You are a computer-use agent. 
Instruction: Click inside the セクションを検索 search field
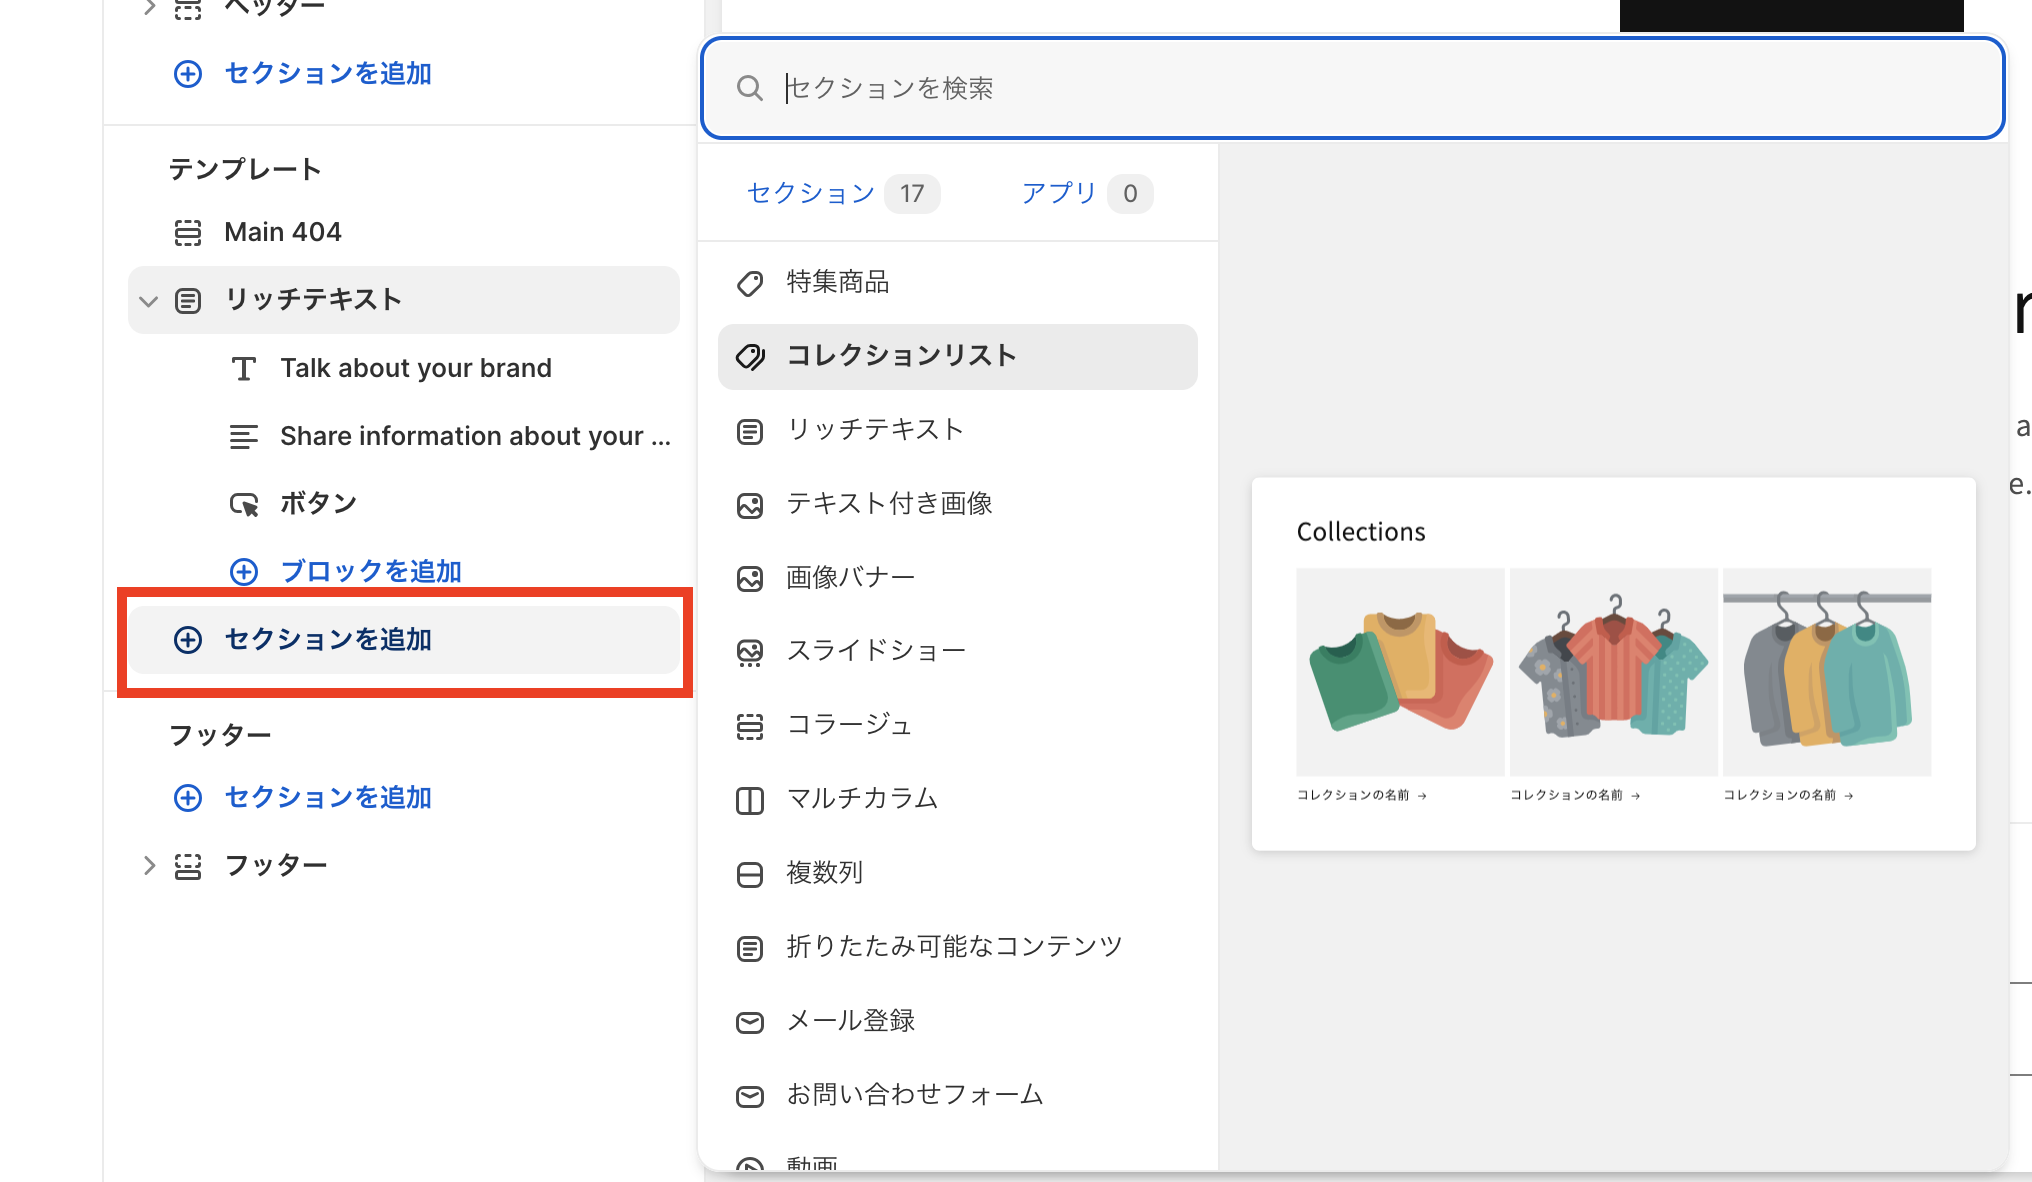(x=1100, y=88)
